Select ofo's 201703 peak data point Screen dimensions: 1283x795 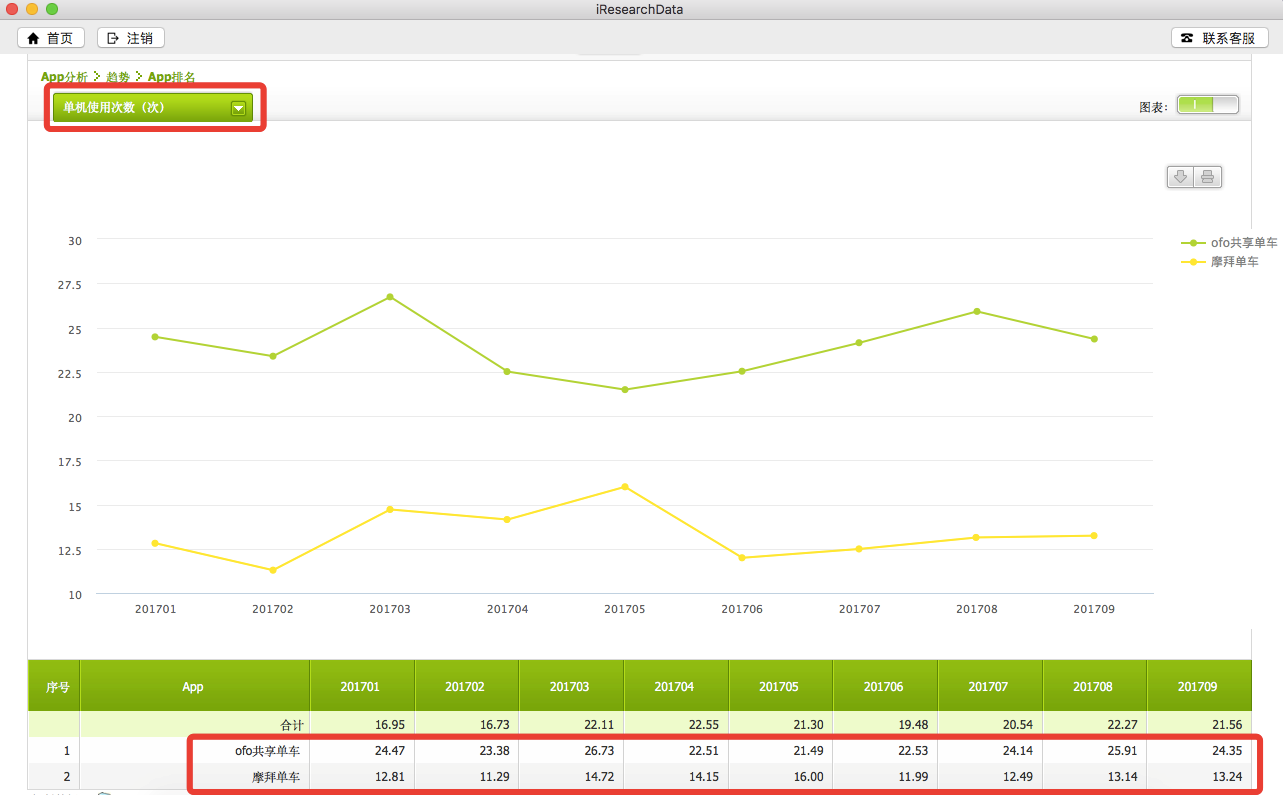(x=390, y=297)
